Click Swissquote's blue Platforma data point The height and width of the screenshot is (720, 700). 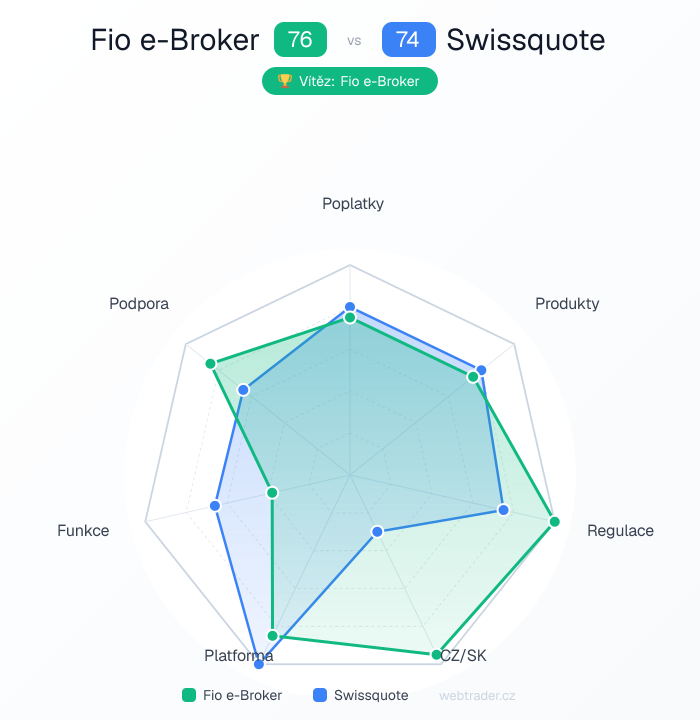click(x=260, y=662)
